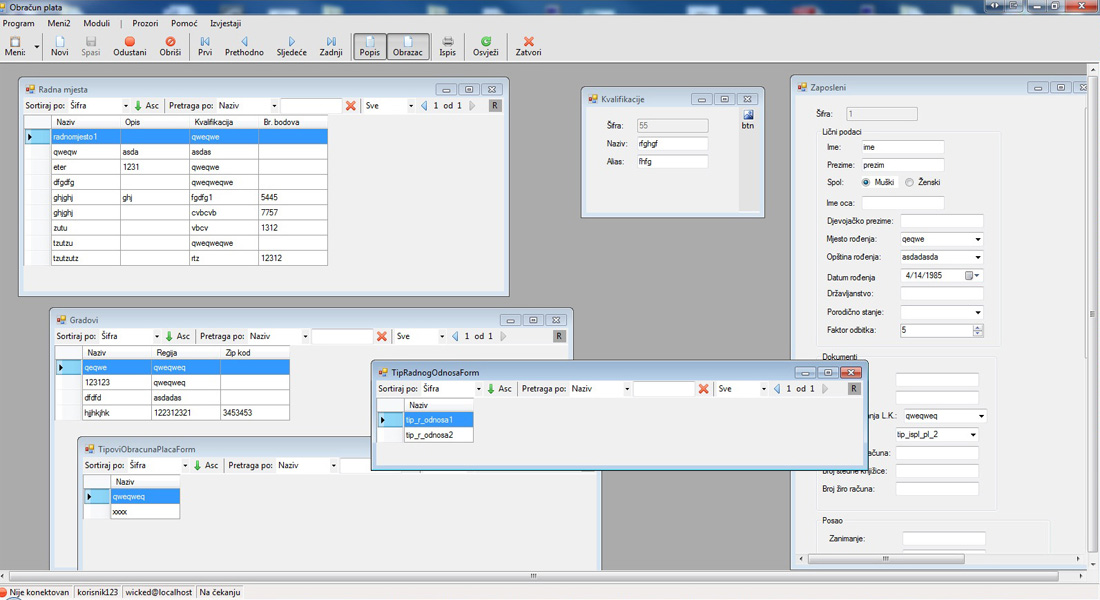Screen dimensions: 1100x600
Task: Click the Kvalifikacija column header
Action: tap(224, 122)
